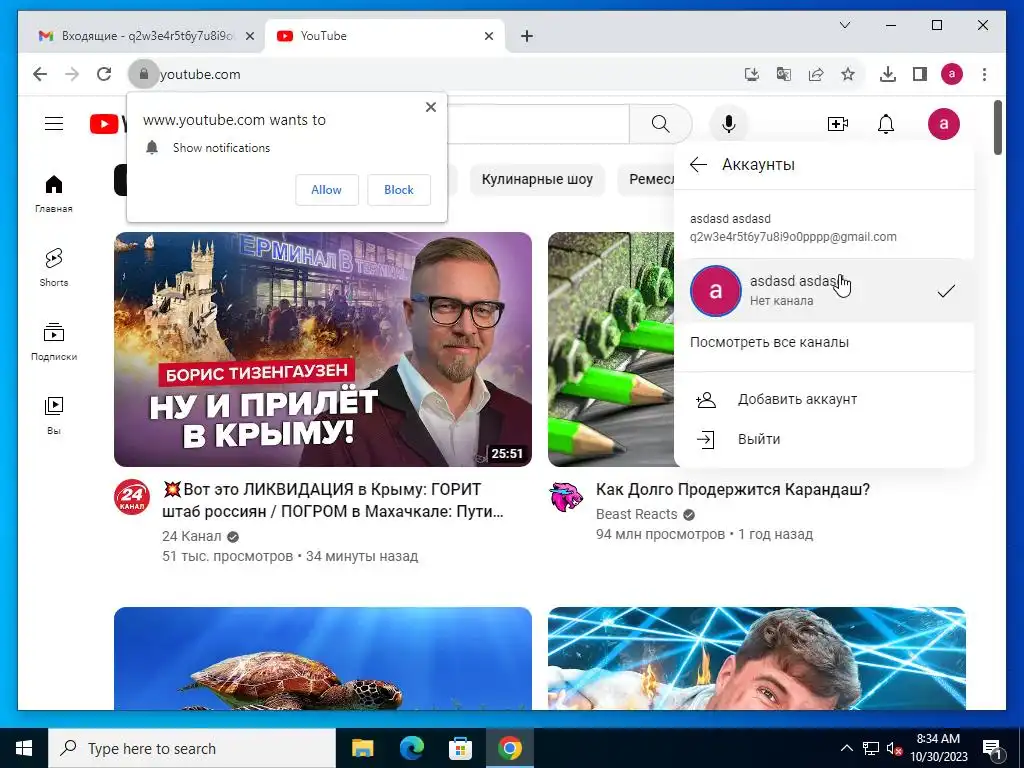Go to Главная in the sidebar
Viewport: 1024px width, 768px height.
click(54, 194)
